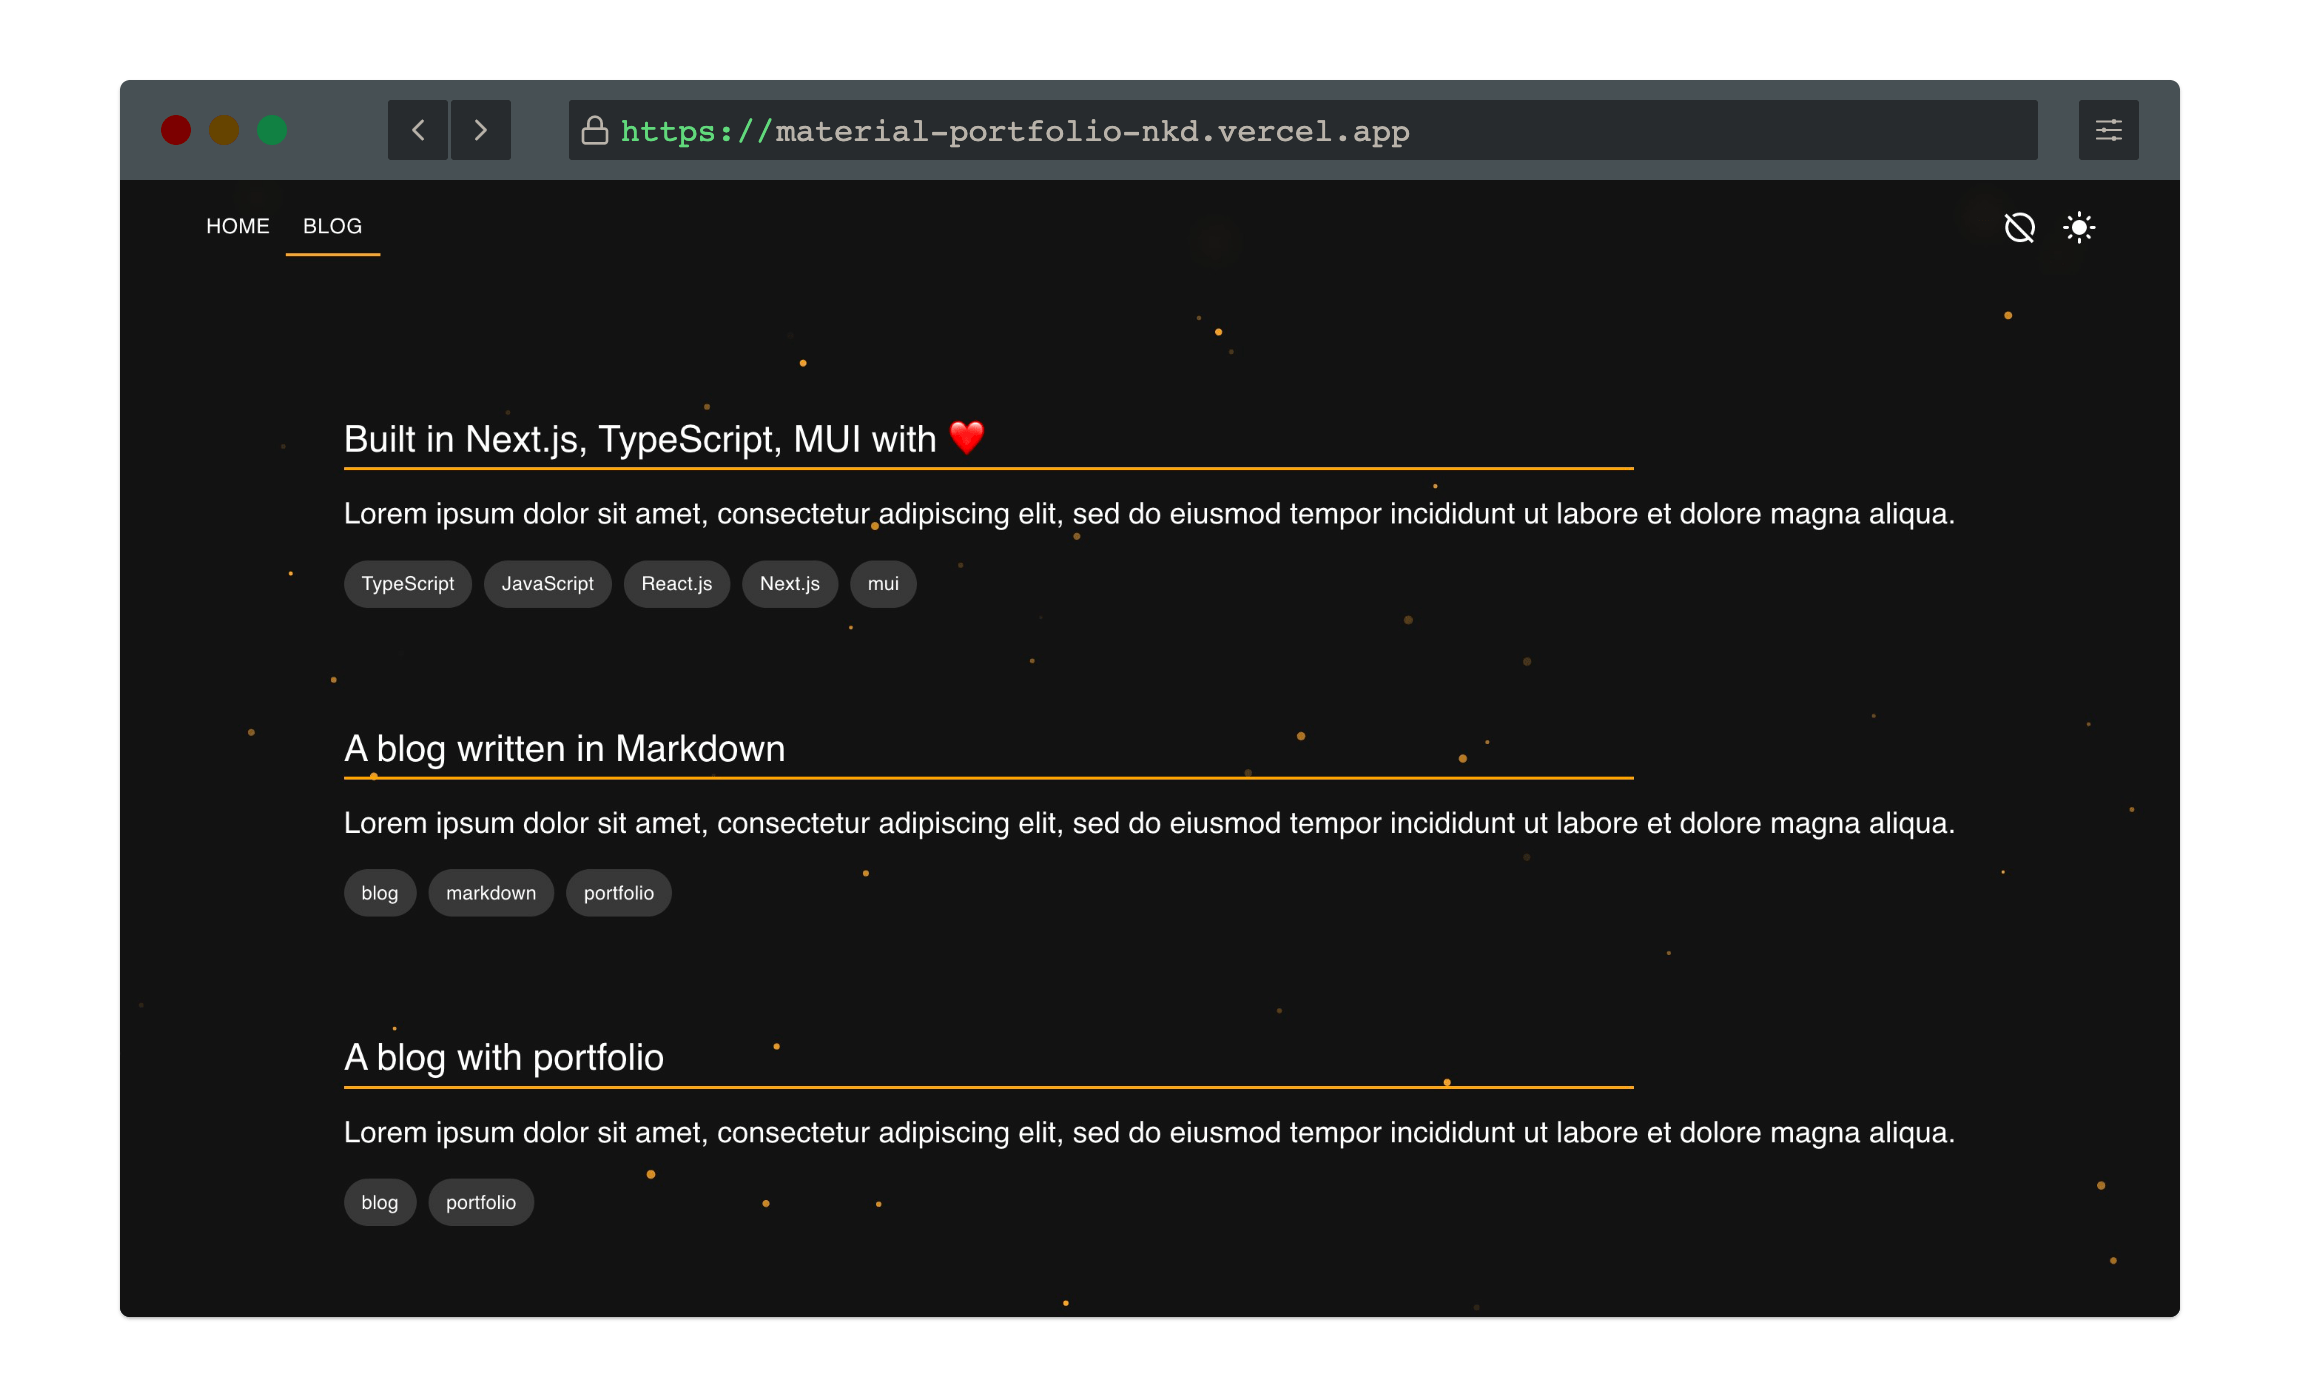Viewport: 2300px width, 1396px height.
Task: Click the red window dot
Action: (x=176, y=130)
